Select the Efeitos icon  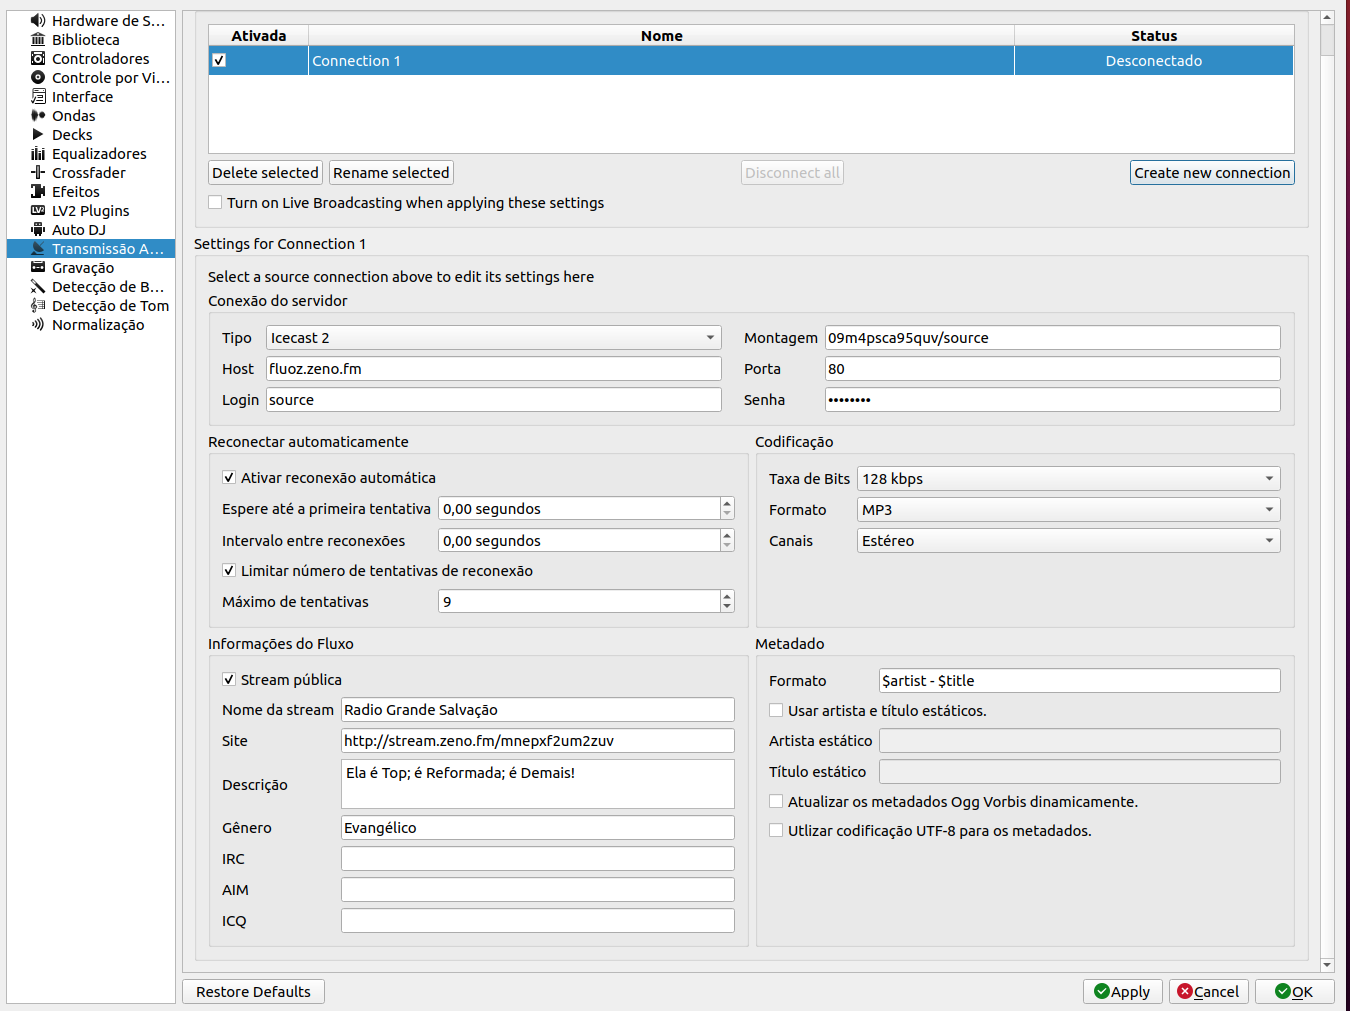[x=38, y=191]
